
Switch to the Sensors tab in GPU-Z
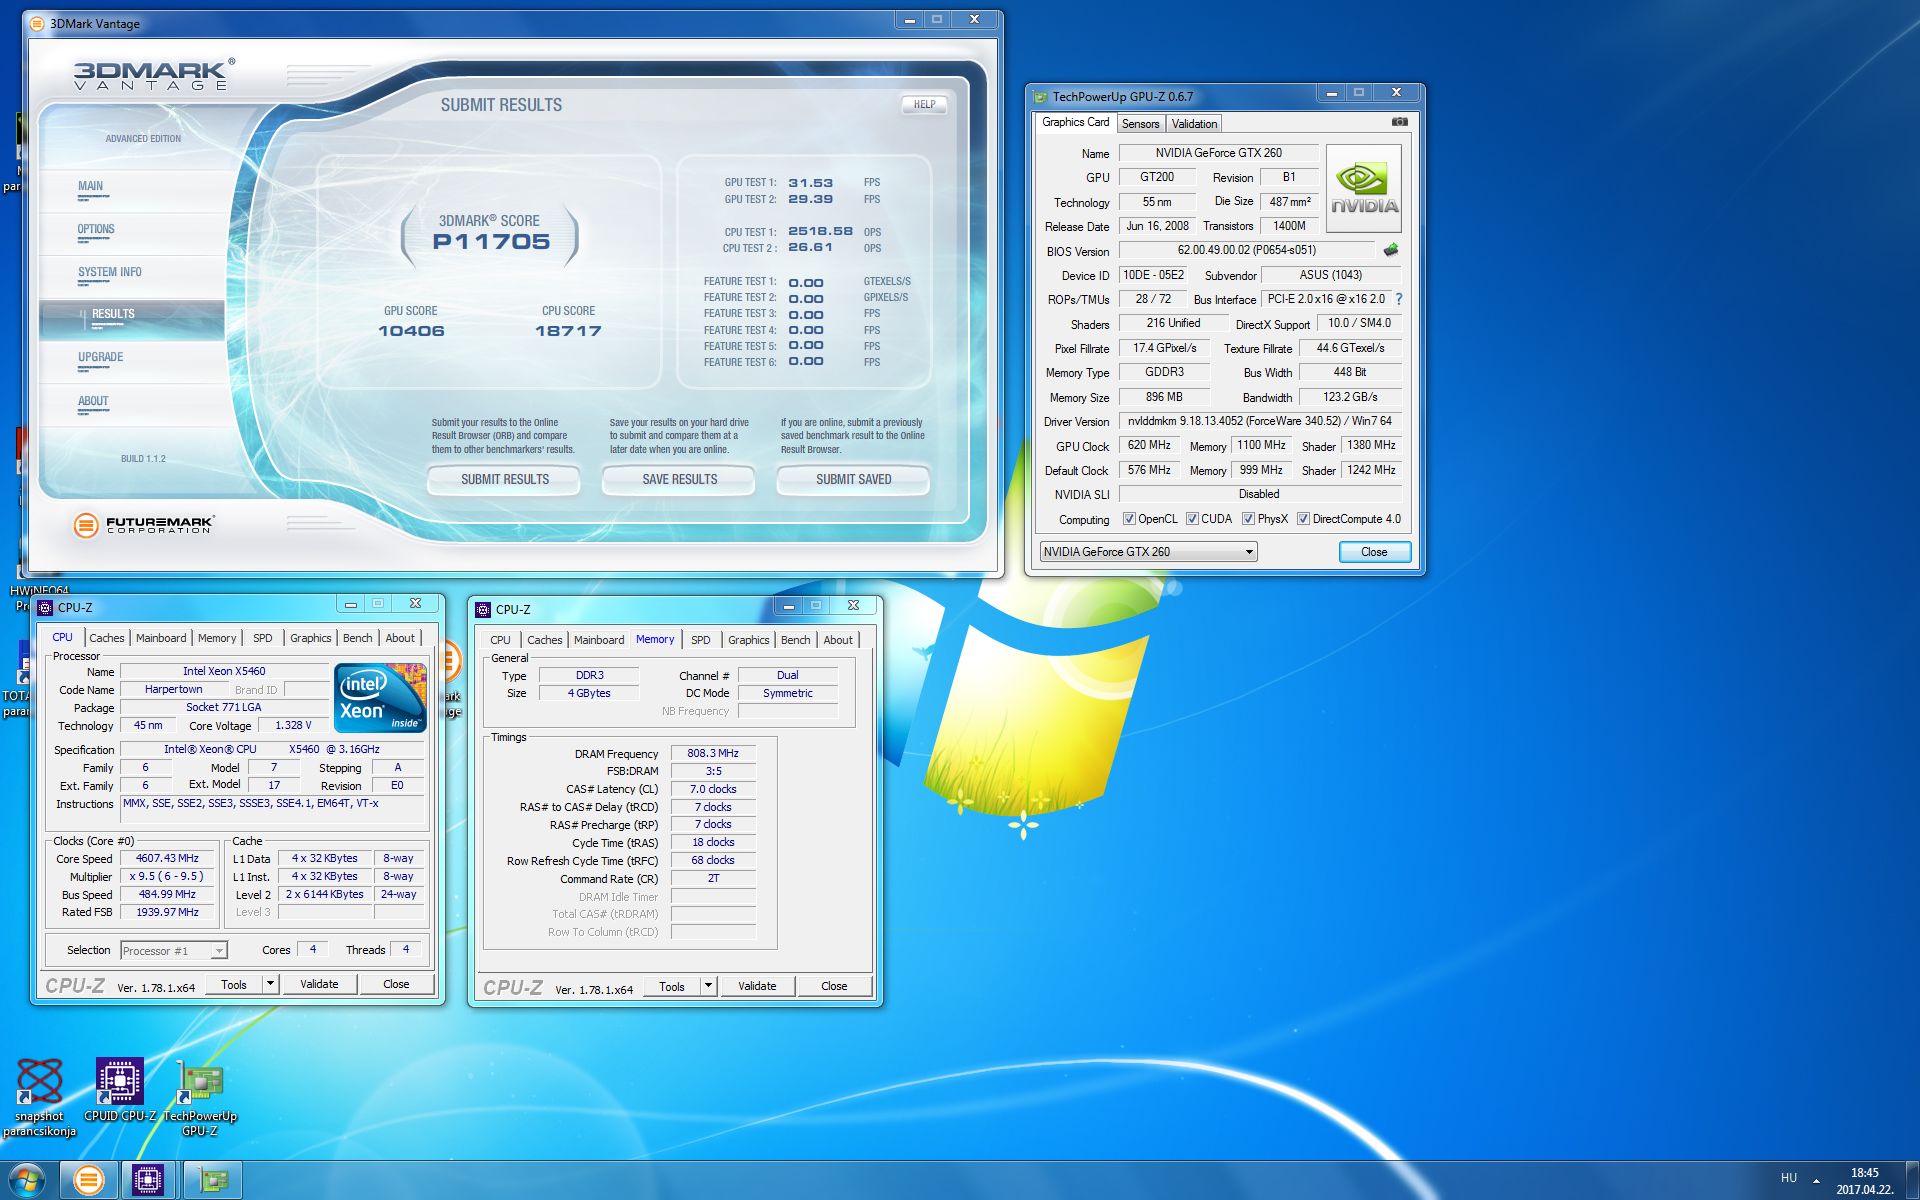pos(1140,124)
